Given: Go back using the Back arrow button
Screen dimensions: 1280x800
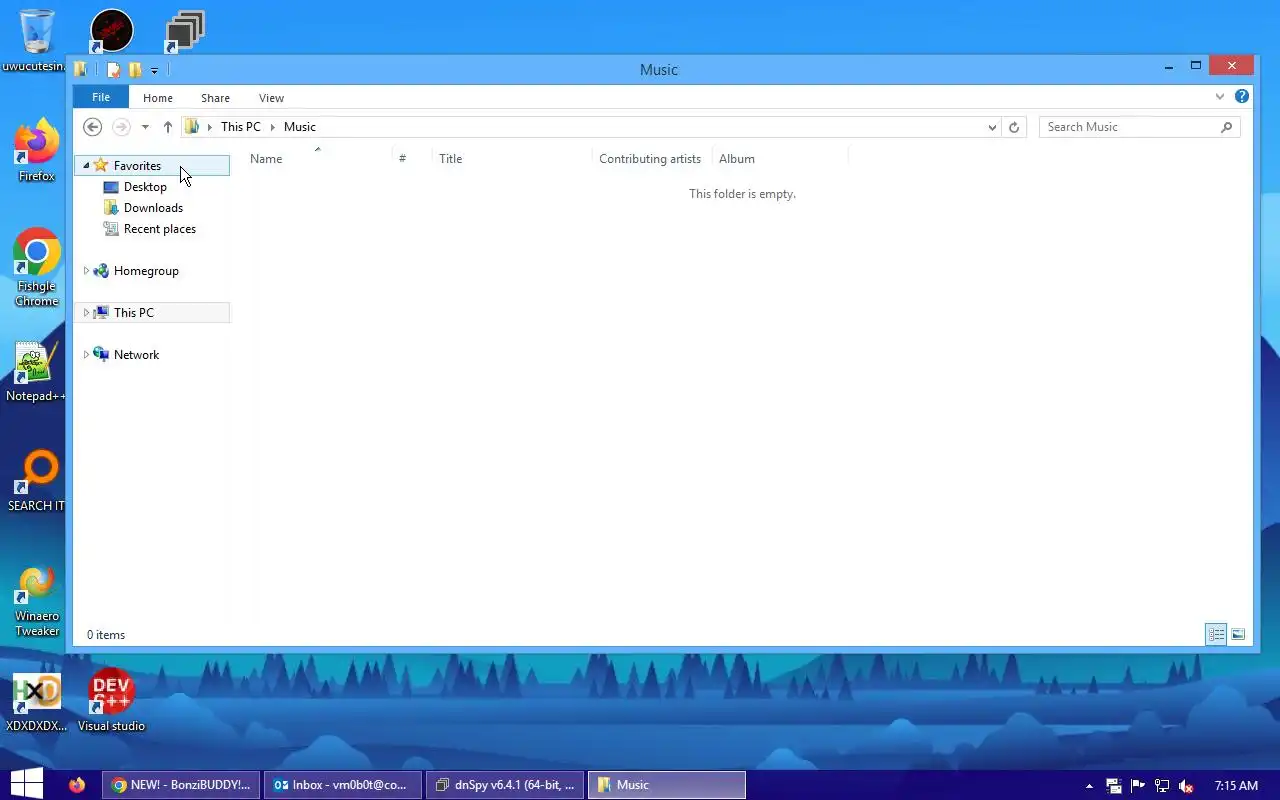Looking at the screenshot, I should pos(92,127).
